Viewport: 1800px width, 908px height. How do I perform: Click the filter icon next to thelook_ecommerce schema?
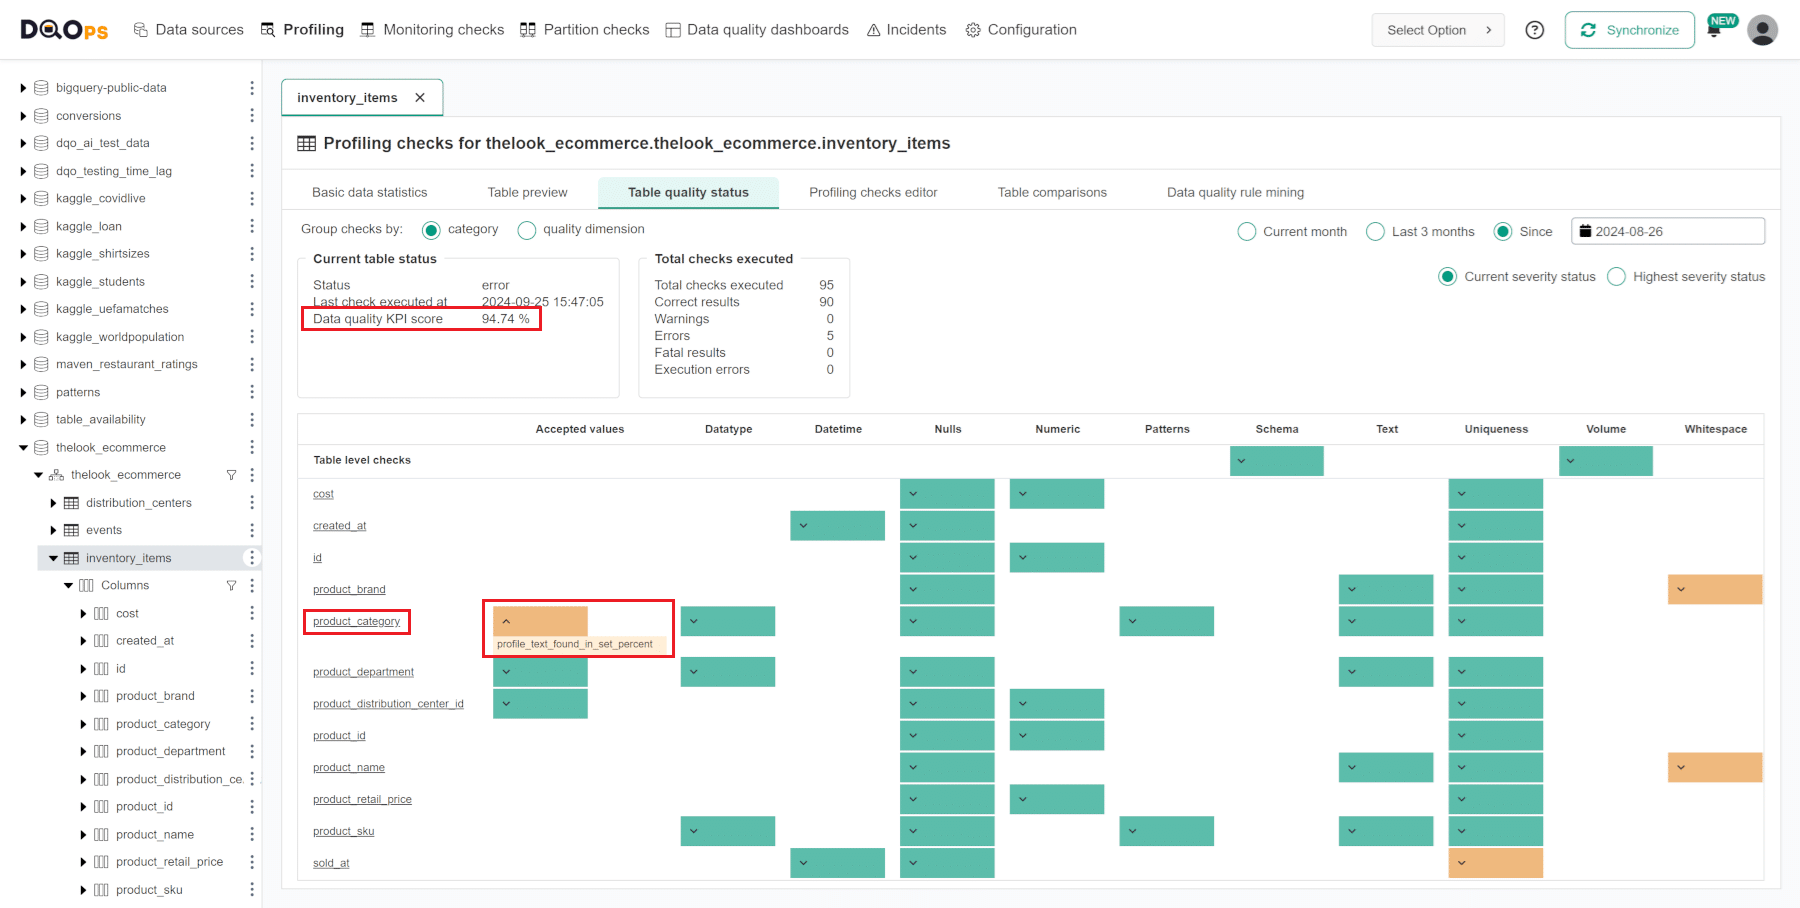(x=232, y=475)
